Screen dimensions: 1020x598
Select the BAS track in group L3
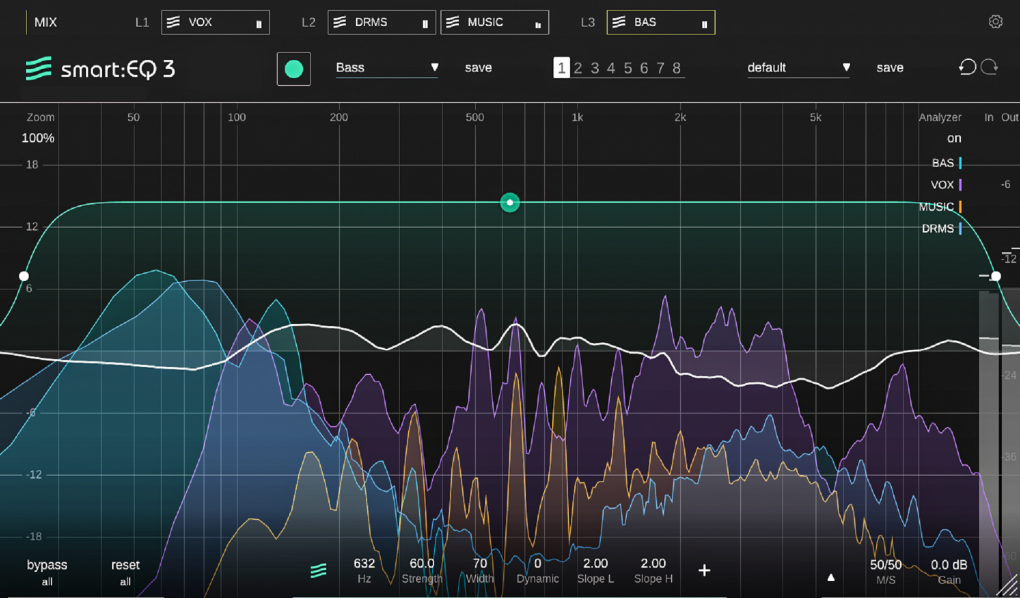coord(661,22)
